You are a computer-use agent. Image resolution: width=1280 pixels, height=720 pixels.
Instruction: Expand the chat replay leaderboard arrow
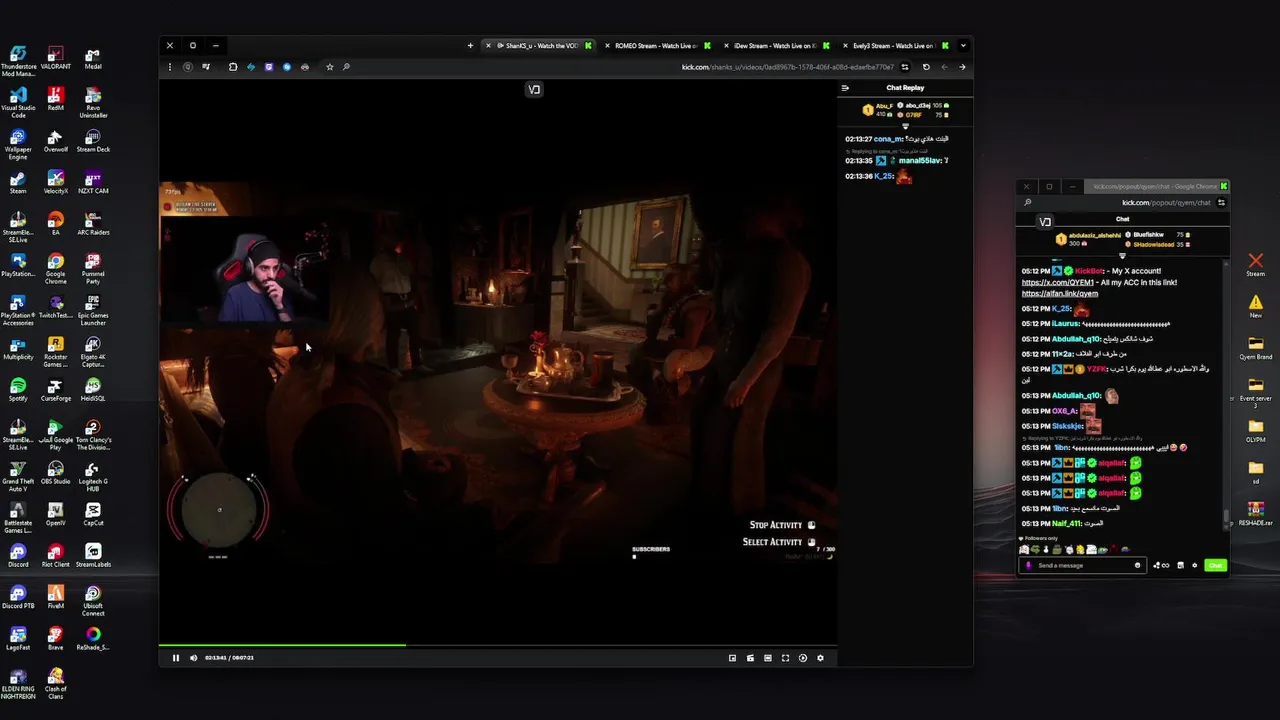[x=906, y=126]
